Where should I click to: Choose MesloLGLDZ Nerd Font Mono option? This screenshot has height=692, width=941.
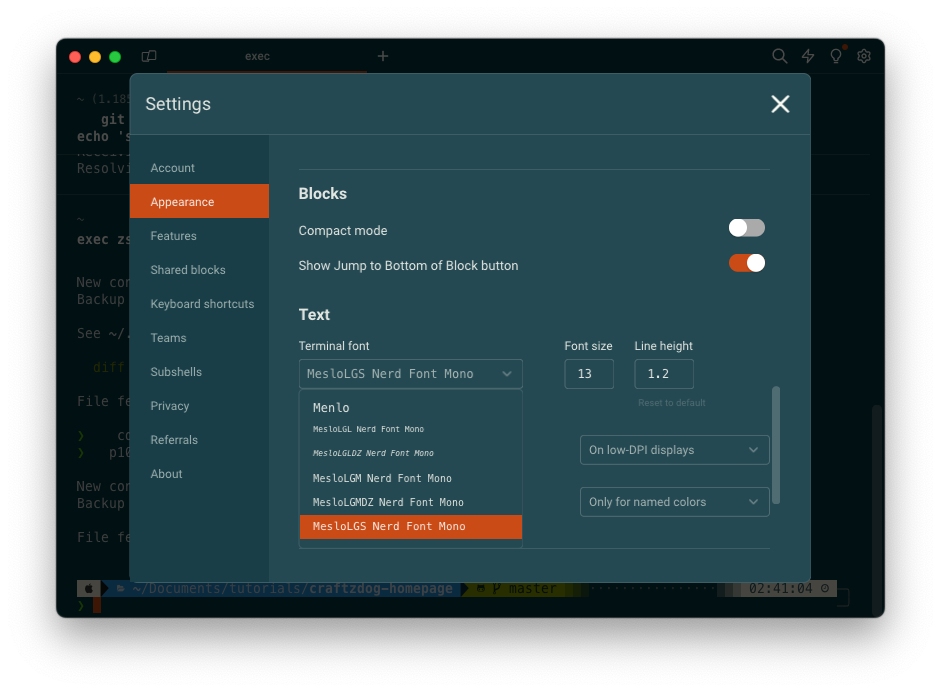(x=410, y=453)
